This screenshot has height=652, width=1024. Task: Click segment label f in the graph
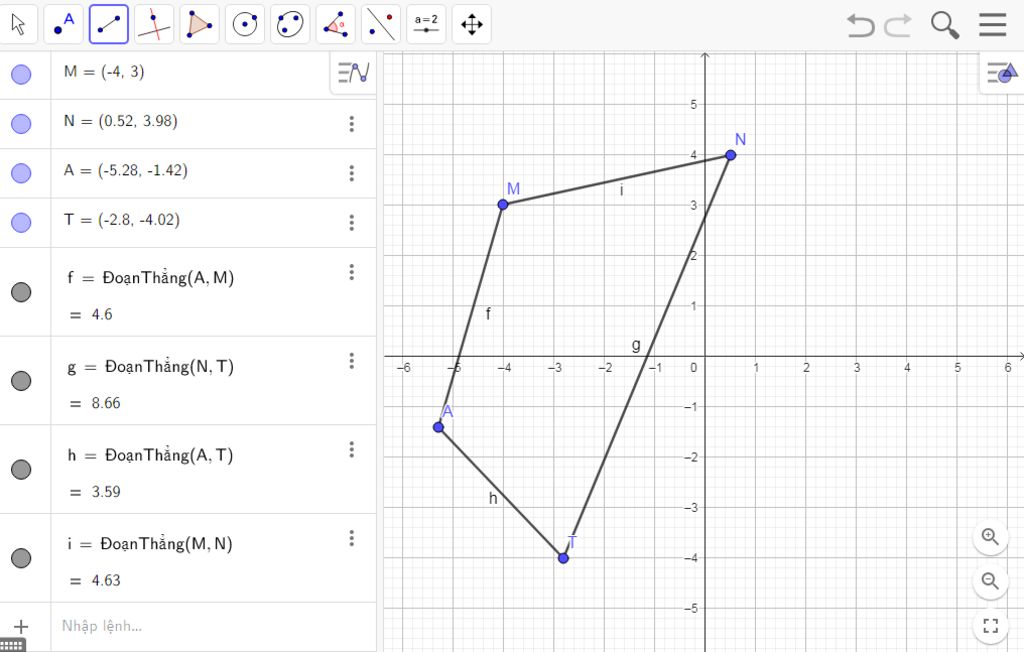(x=488, y=314)
